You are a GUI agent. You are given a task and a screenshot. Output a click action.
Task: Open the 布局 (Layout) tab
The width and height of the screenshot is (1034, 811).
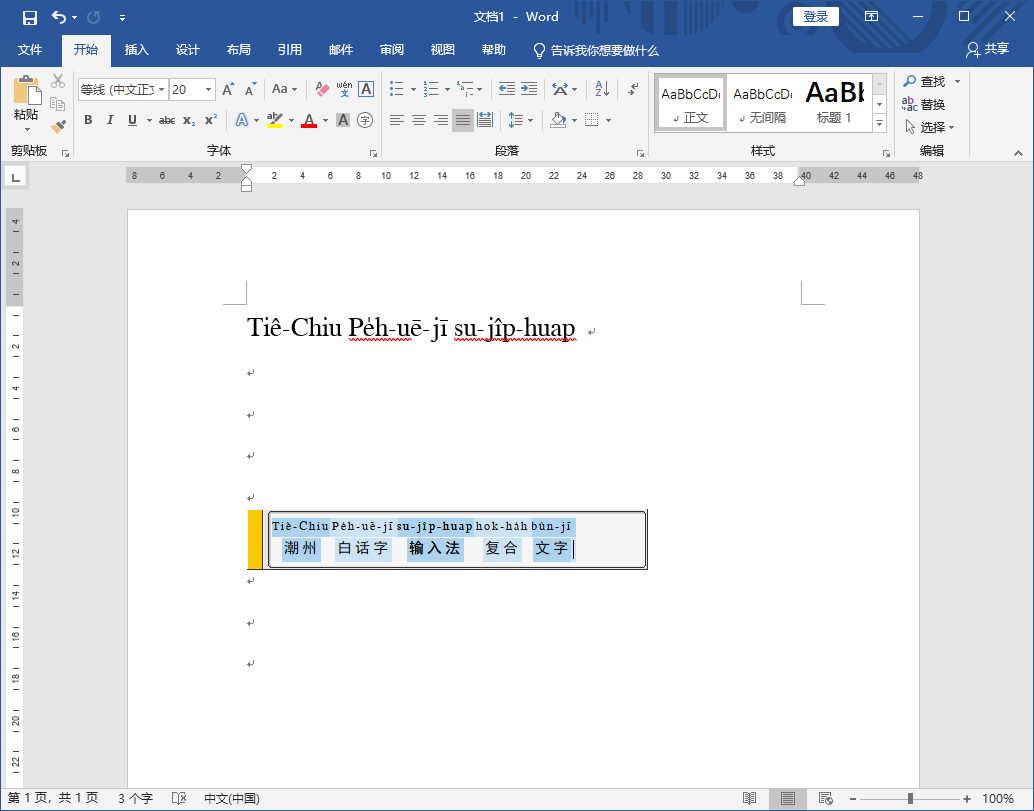click(238, 50)
